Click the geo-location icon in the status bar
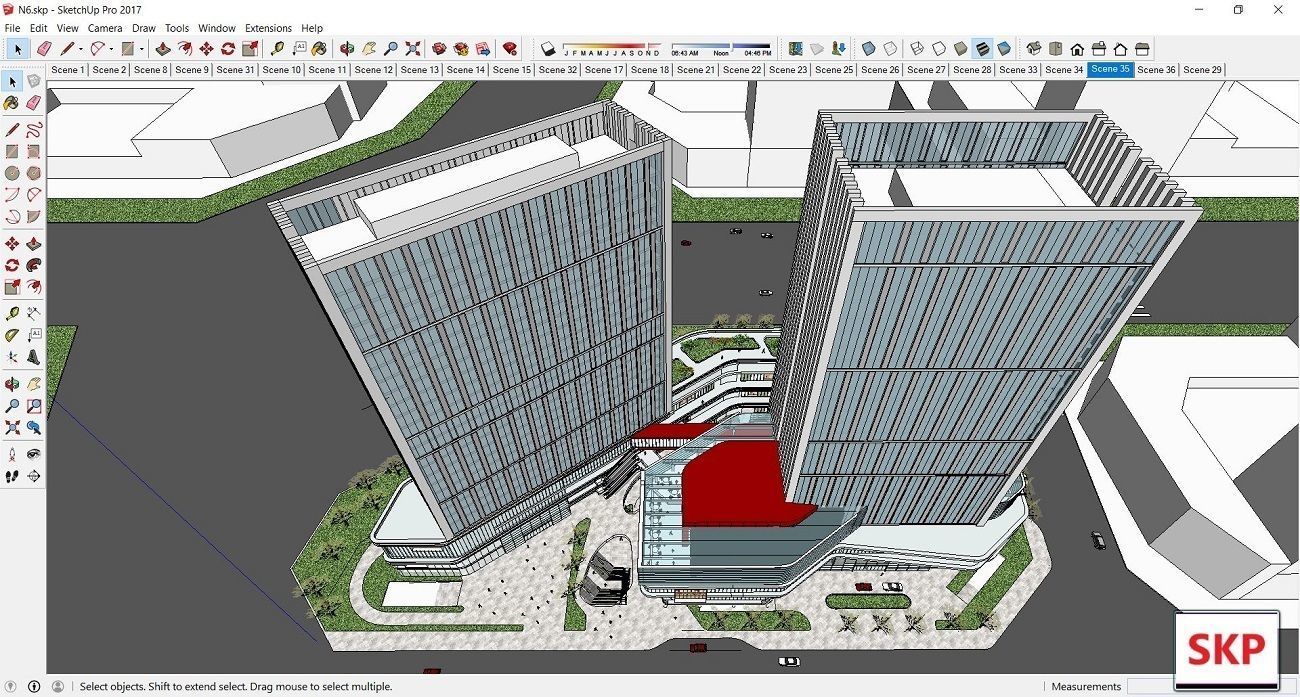 (12, 687)
